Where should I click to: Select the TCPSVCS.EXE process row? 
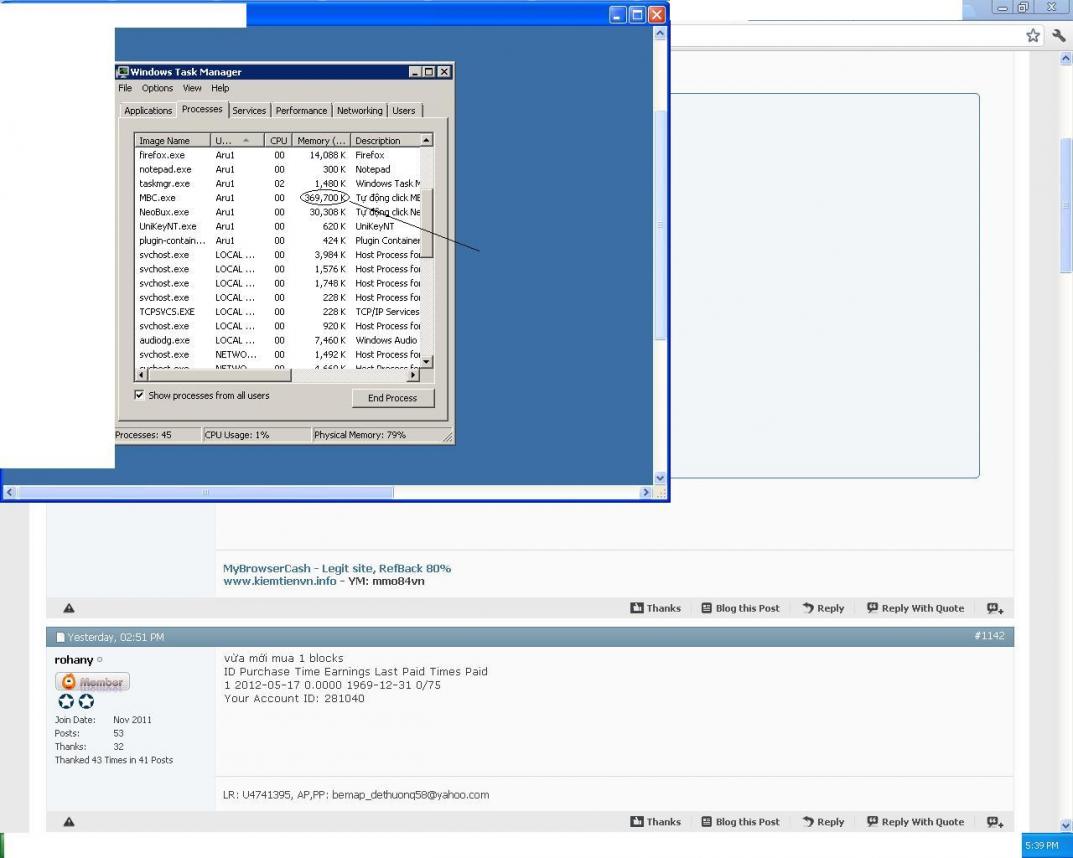point(278,311)
